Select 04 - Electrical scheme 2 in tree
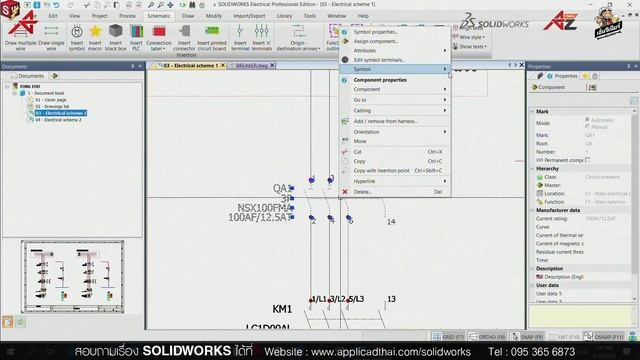640x360 pixels. tap(58, 120)
